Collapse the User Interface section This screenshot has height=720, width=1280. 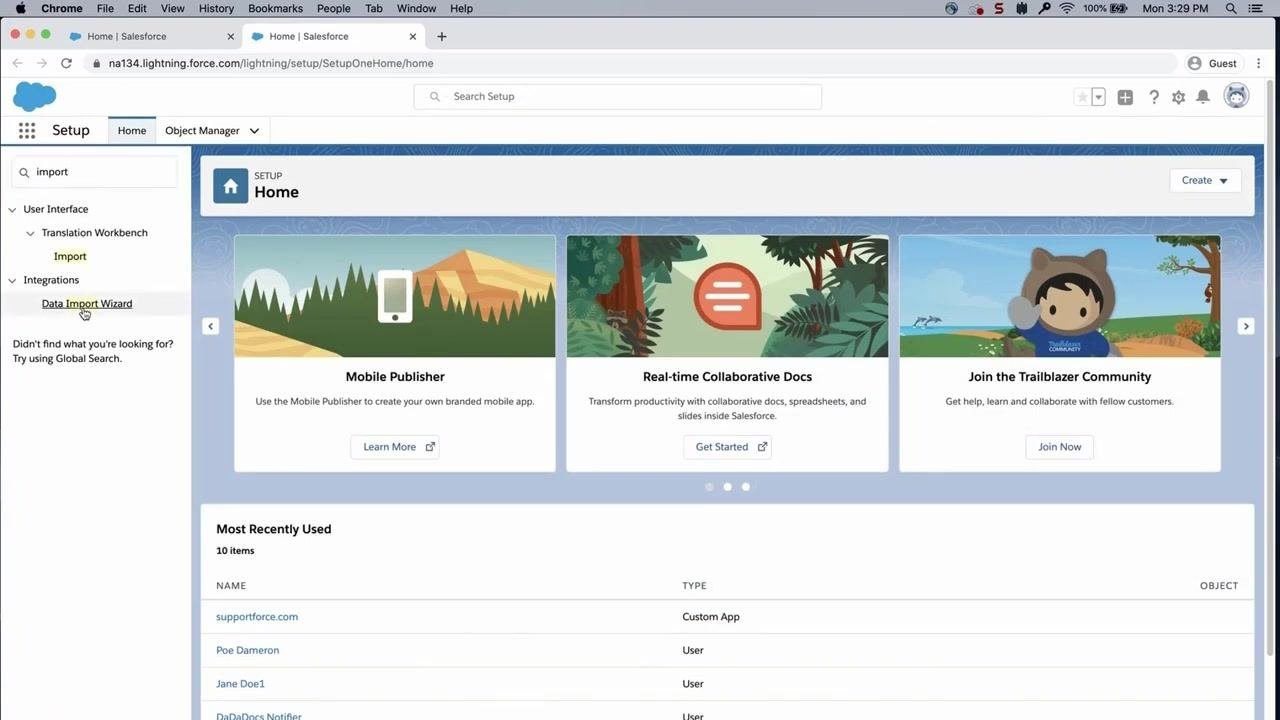pos(13,209)
